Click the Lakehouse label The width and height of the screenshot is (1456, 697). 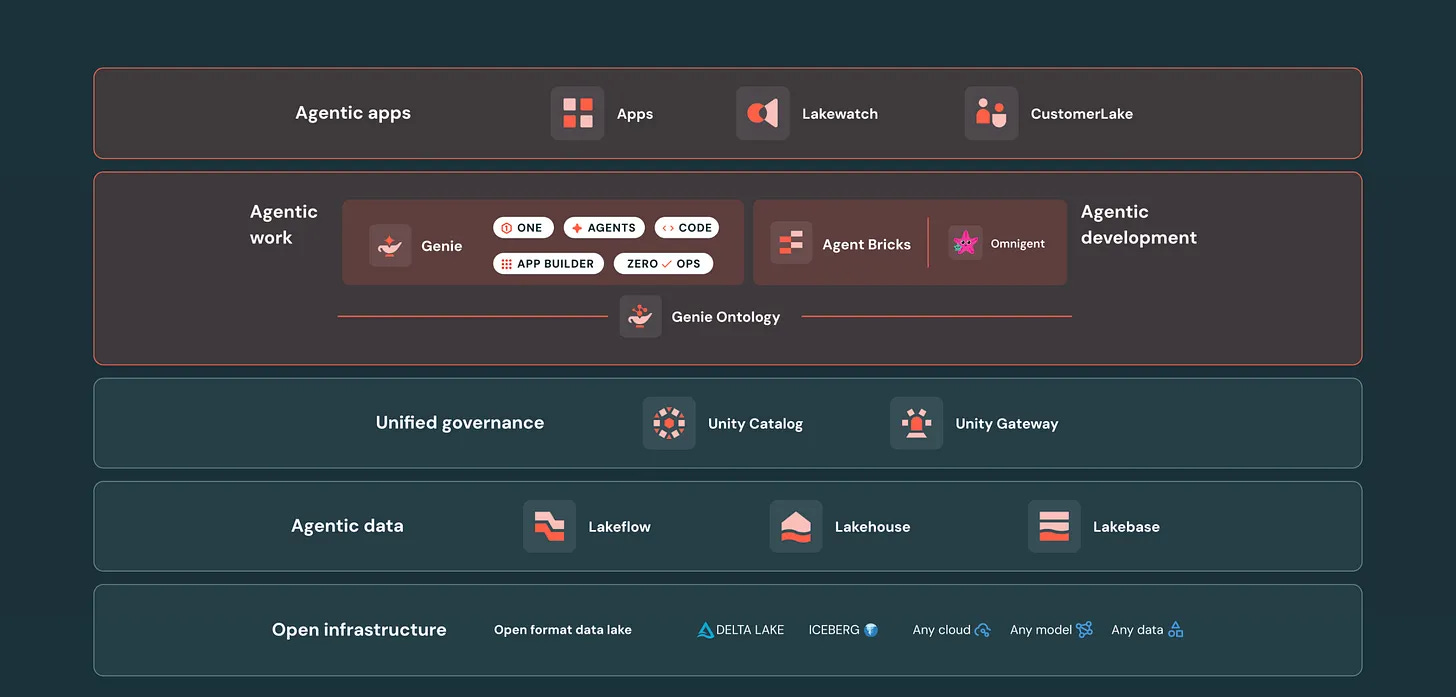[x=873, y=527]
